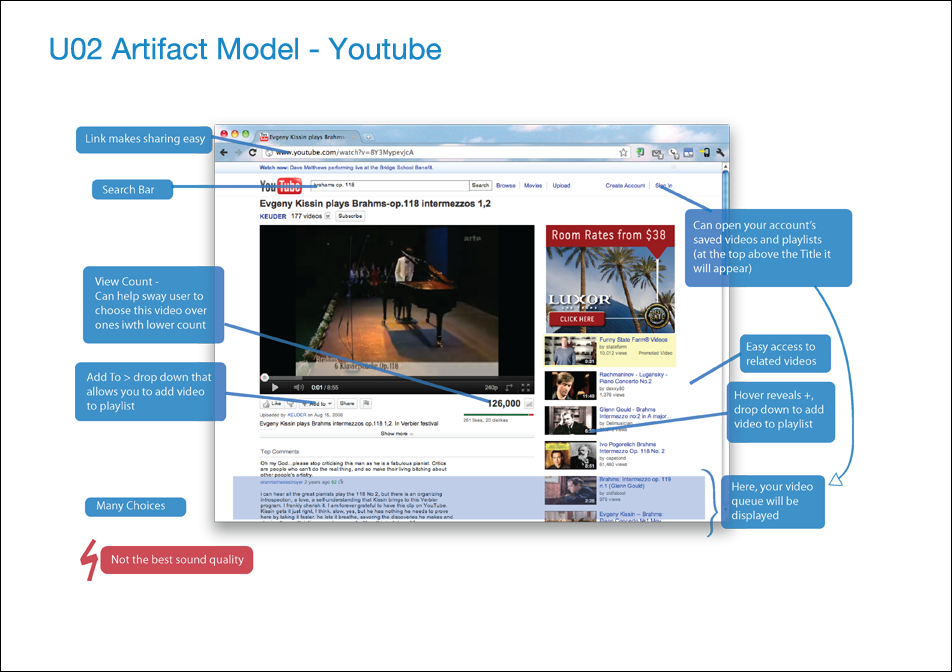Click the Share button
Viewport: 952px width, 672px height.
tap(347, 403)
